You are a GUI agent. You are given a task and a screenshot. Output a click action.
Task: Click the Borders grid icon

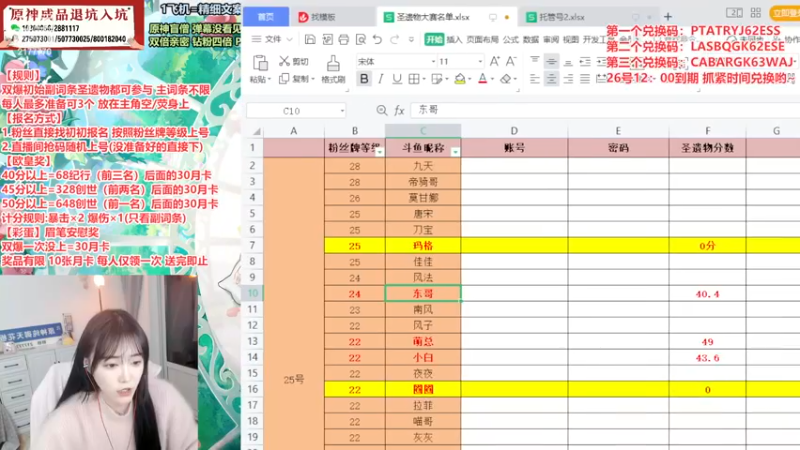[x=413, y=79]
